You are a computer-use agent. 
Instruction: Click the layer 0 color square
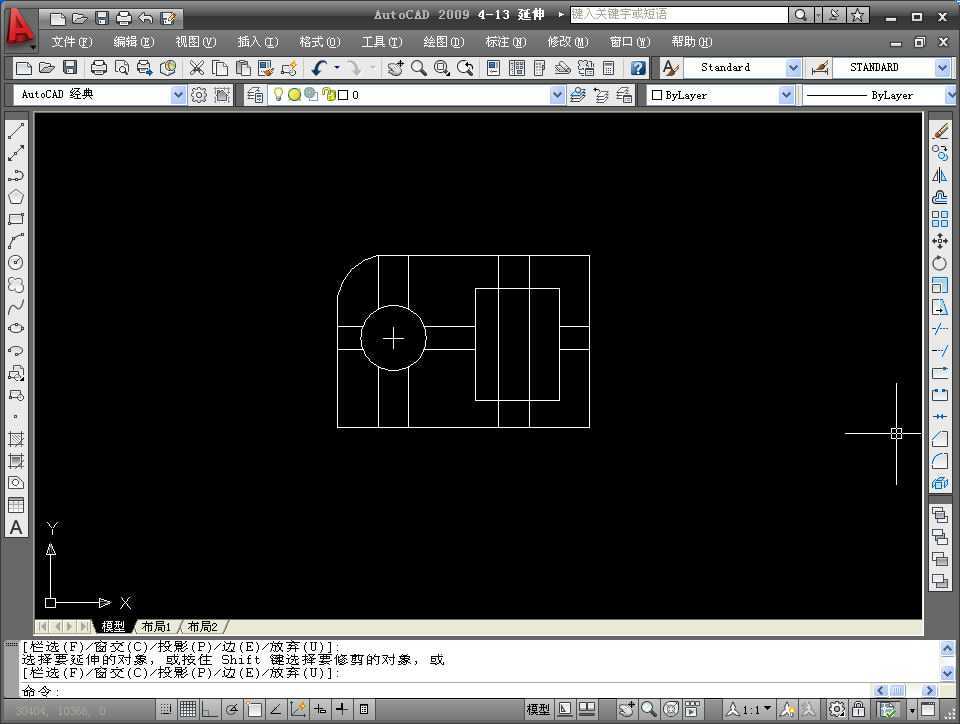click(343, 95)
